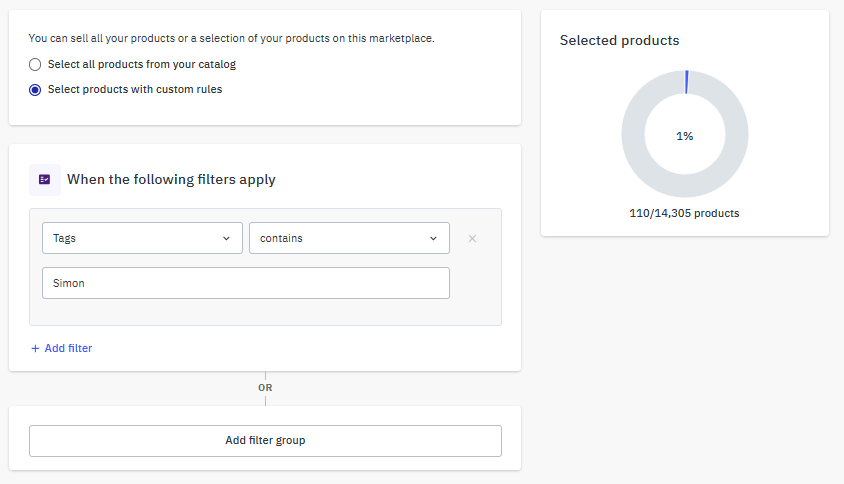Click the 1% label in donut chart
This screenshot has width=844, height=484.
click(x=685, y=136)
